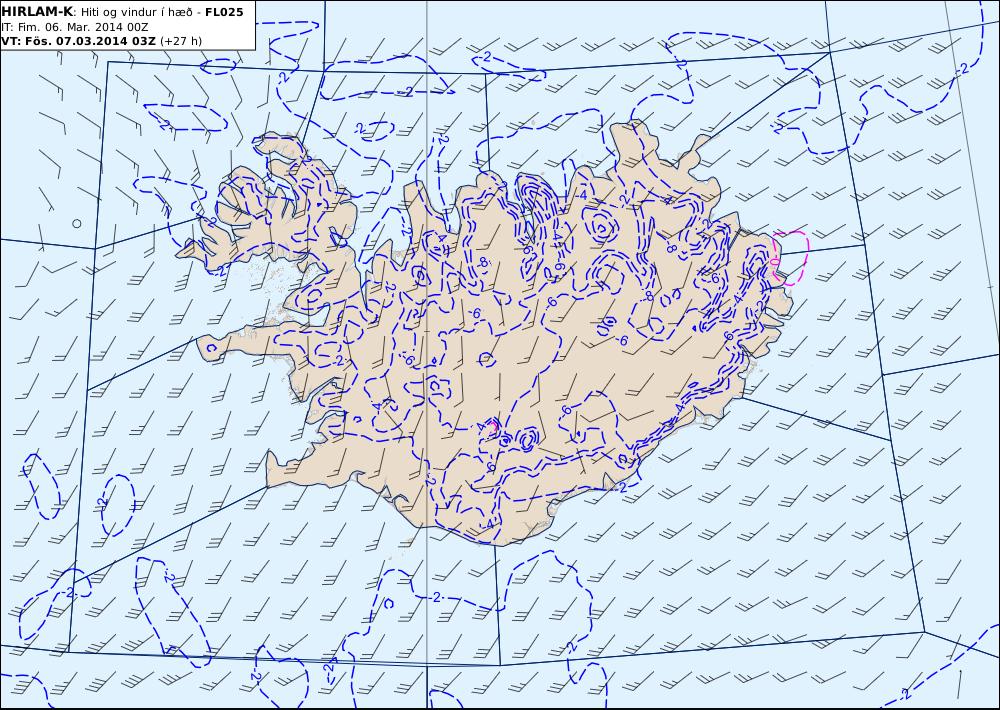Click the 'IT: Fim. 06. Mar. 2014 00Z' line
This screenshot has width=1000, height=710.
point(75,27)
